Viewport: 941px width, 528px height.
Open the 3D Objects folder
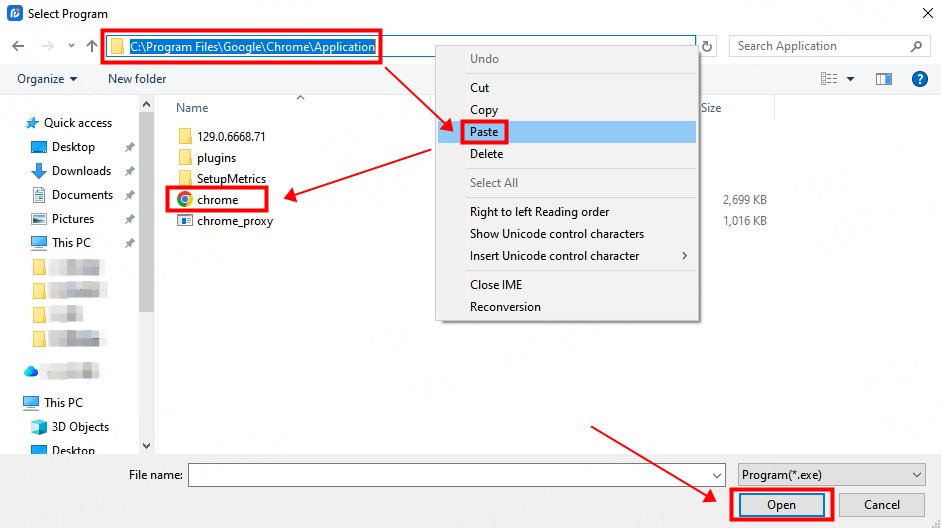(80, 427)
